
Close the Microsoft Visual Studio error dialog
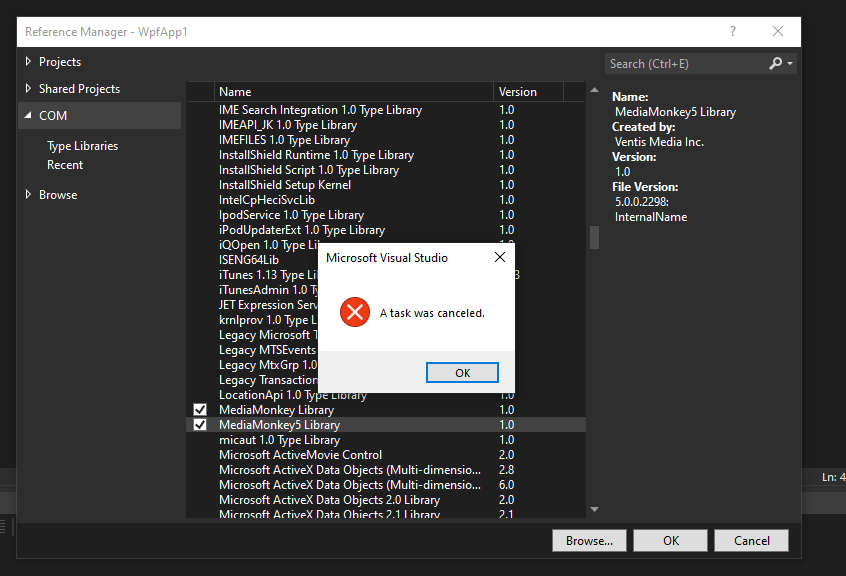click(499, 258)
